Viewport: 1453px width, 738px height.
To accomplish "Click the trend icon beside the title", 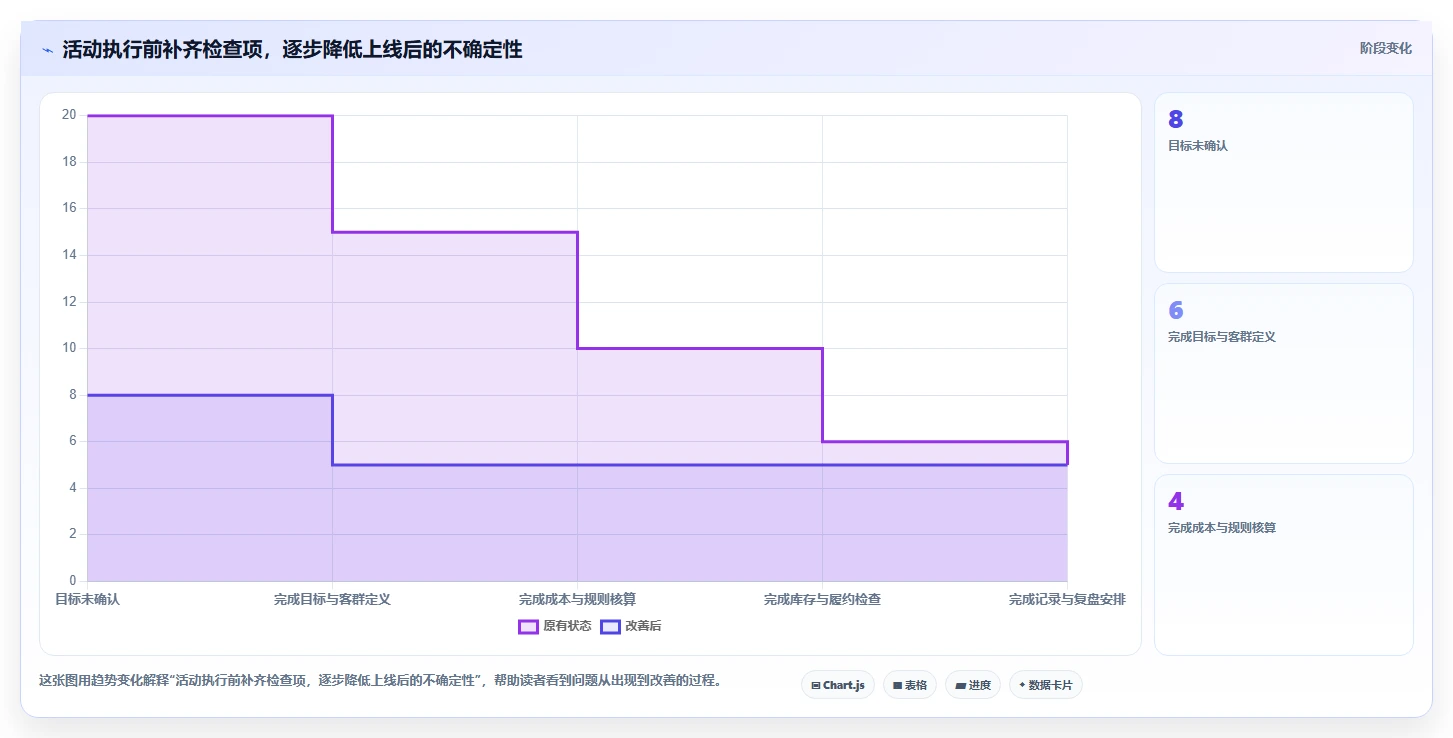I will pos(47,50).
